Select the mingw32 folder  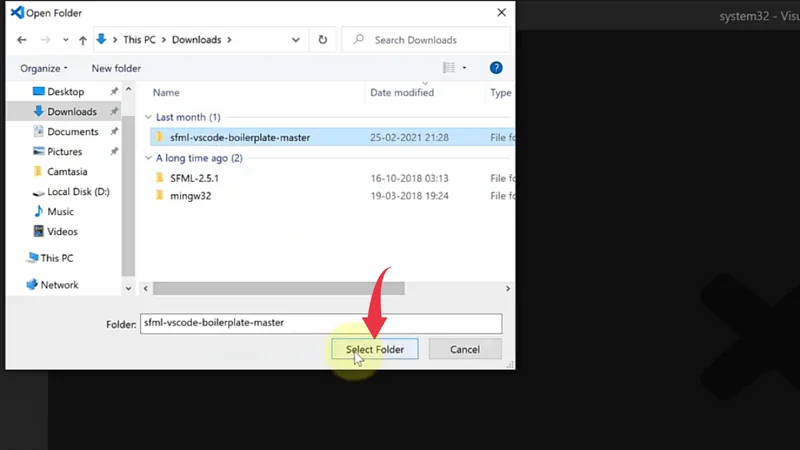(x=190, y=196)
